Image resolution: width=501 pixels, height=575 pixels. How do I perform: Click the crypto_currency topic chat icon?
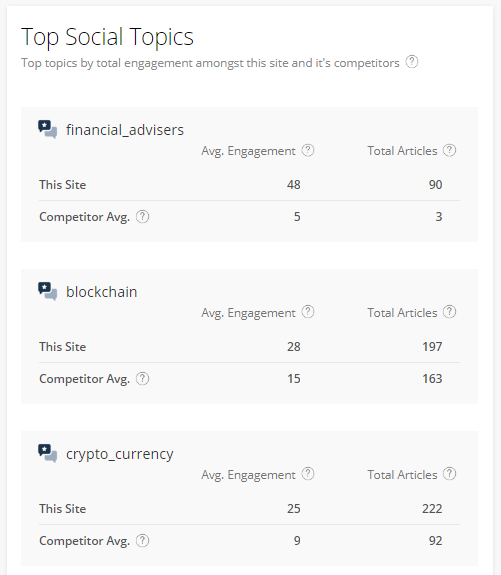point(47,454)
